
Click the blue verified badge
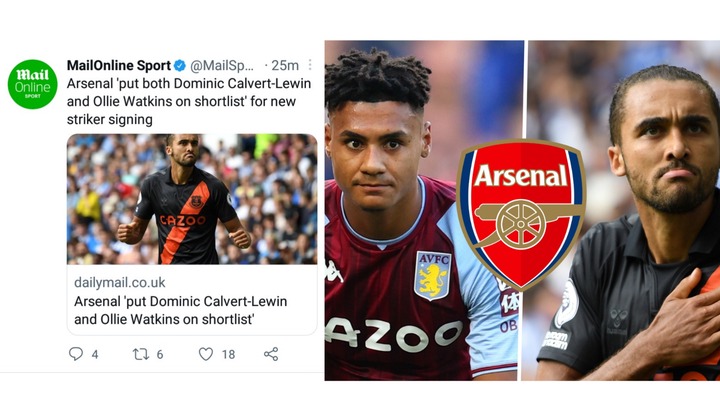tap(180, 66)
